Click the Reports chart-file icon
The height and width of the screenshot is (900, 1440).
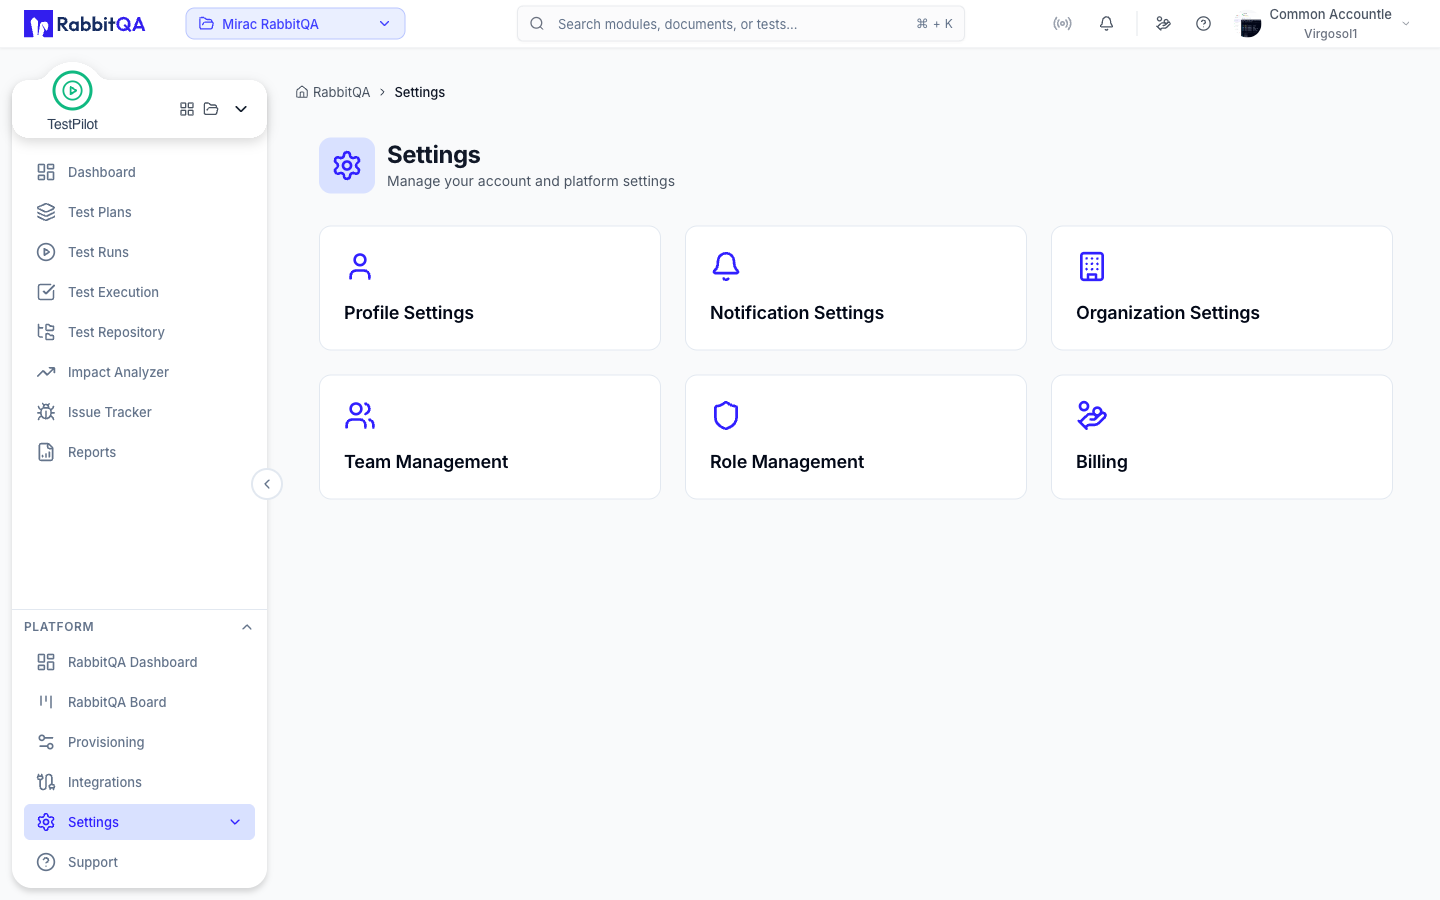click(46, 452)
